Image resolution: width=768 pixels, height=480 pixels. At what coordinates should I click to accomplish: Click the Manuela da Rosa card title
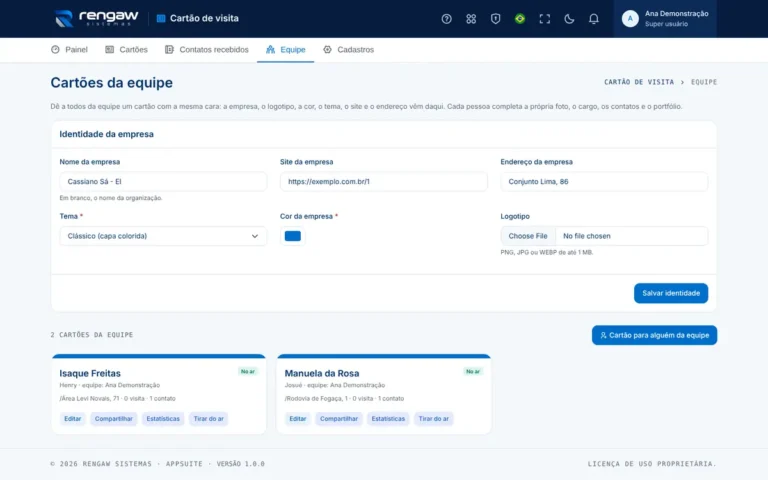[x=322, y=373]
